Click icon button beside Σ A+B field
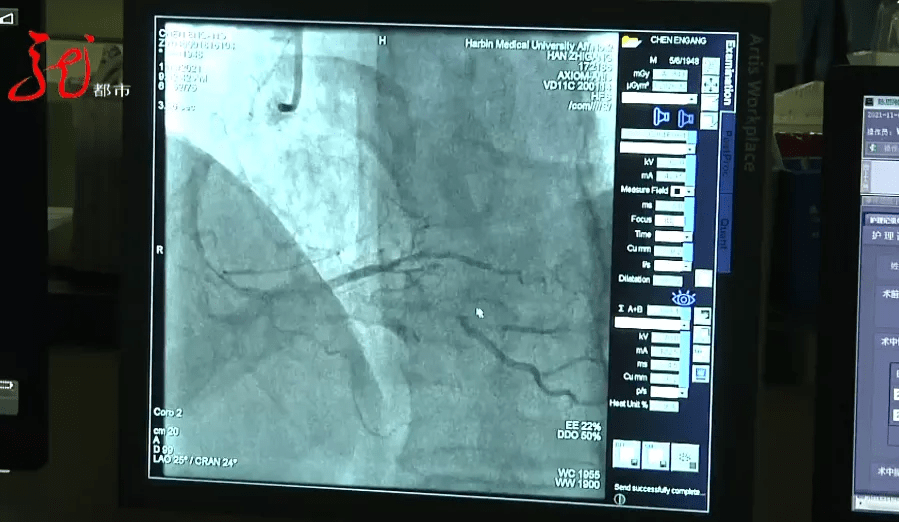The height and width of the screenshot is (522, 899). pos(702,316)
